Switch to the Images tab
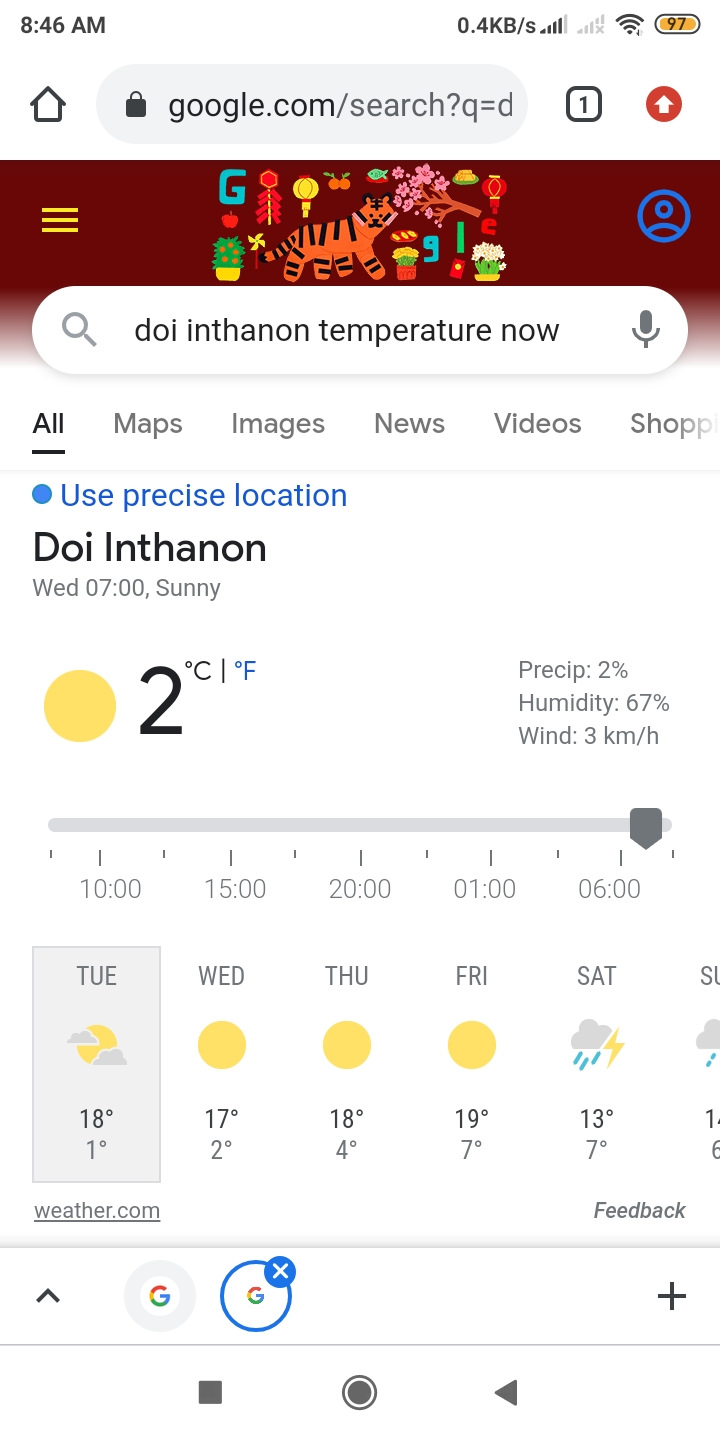 coord(278,424)
